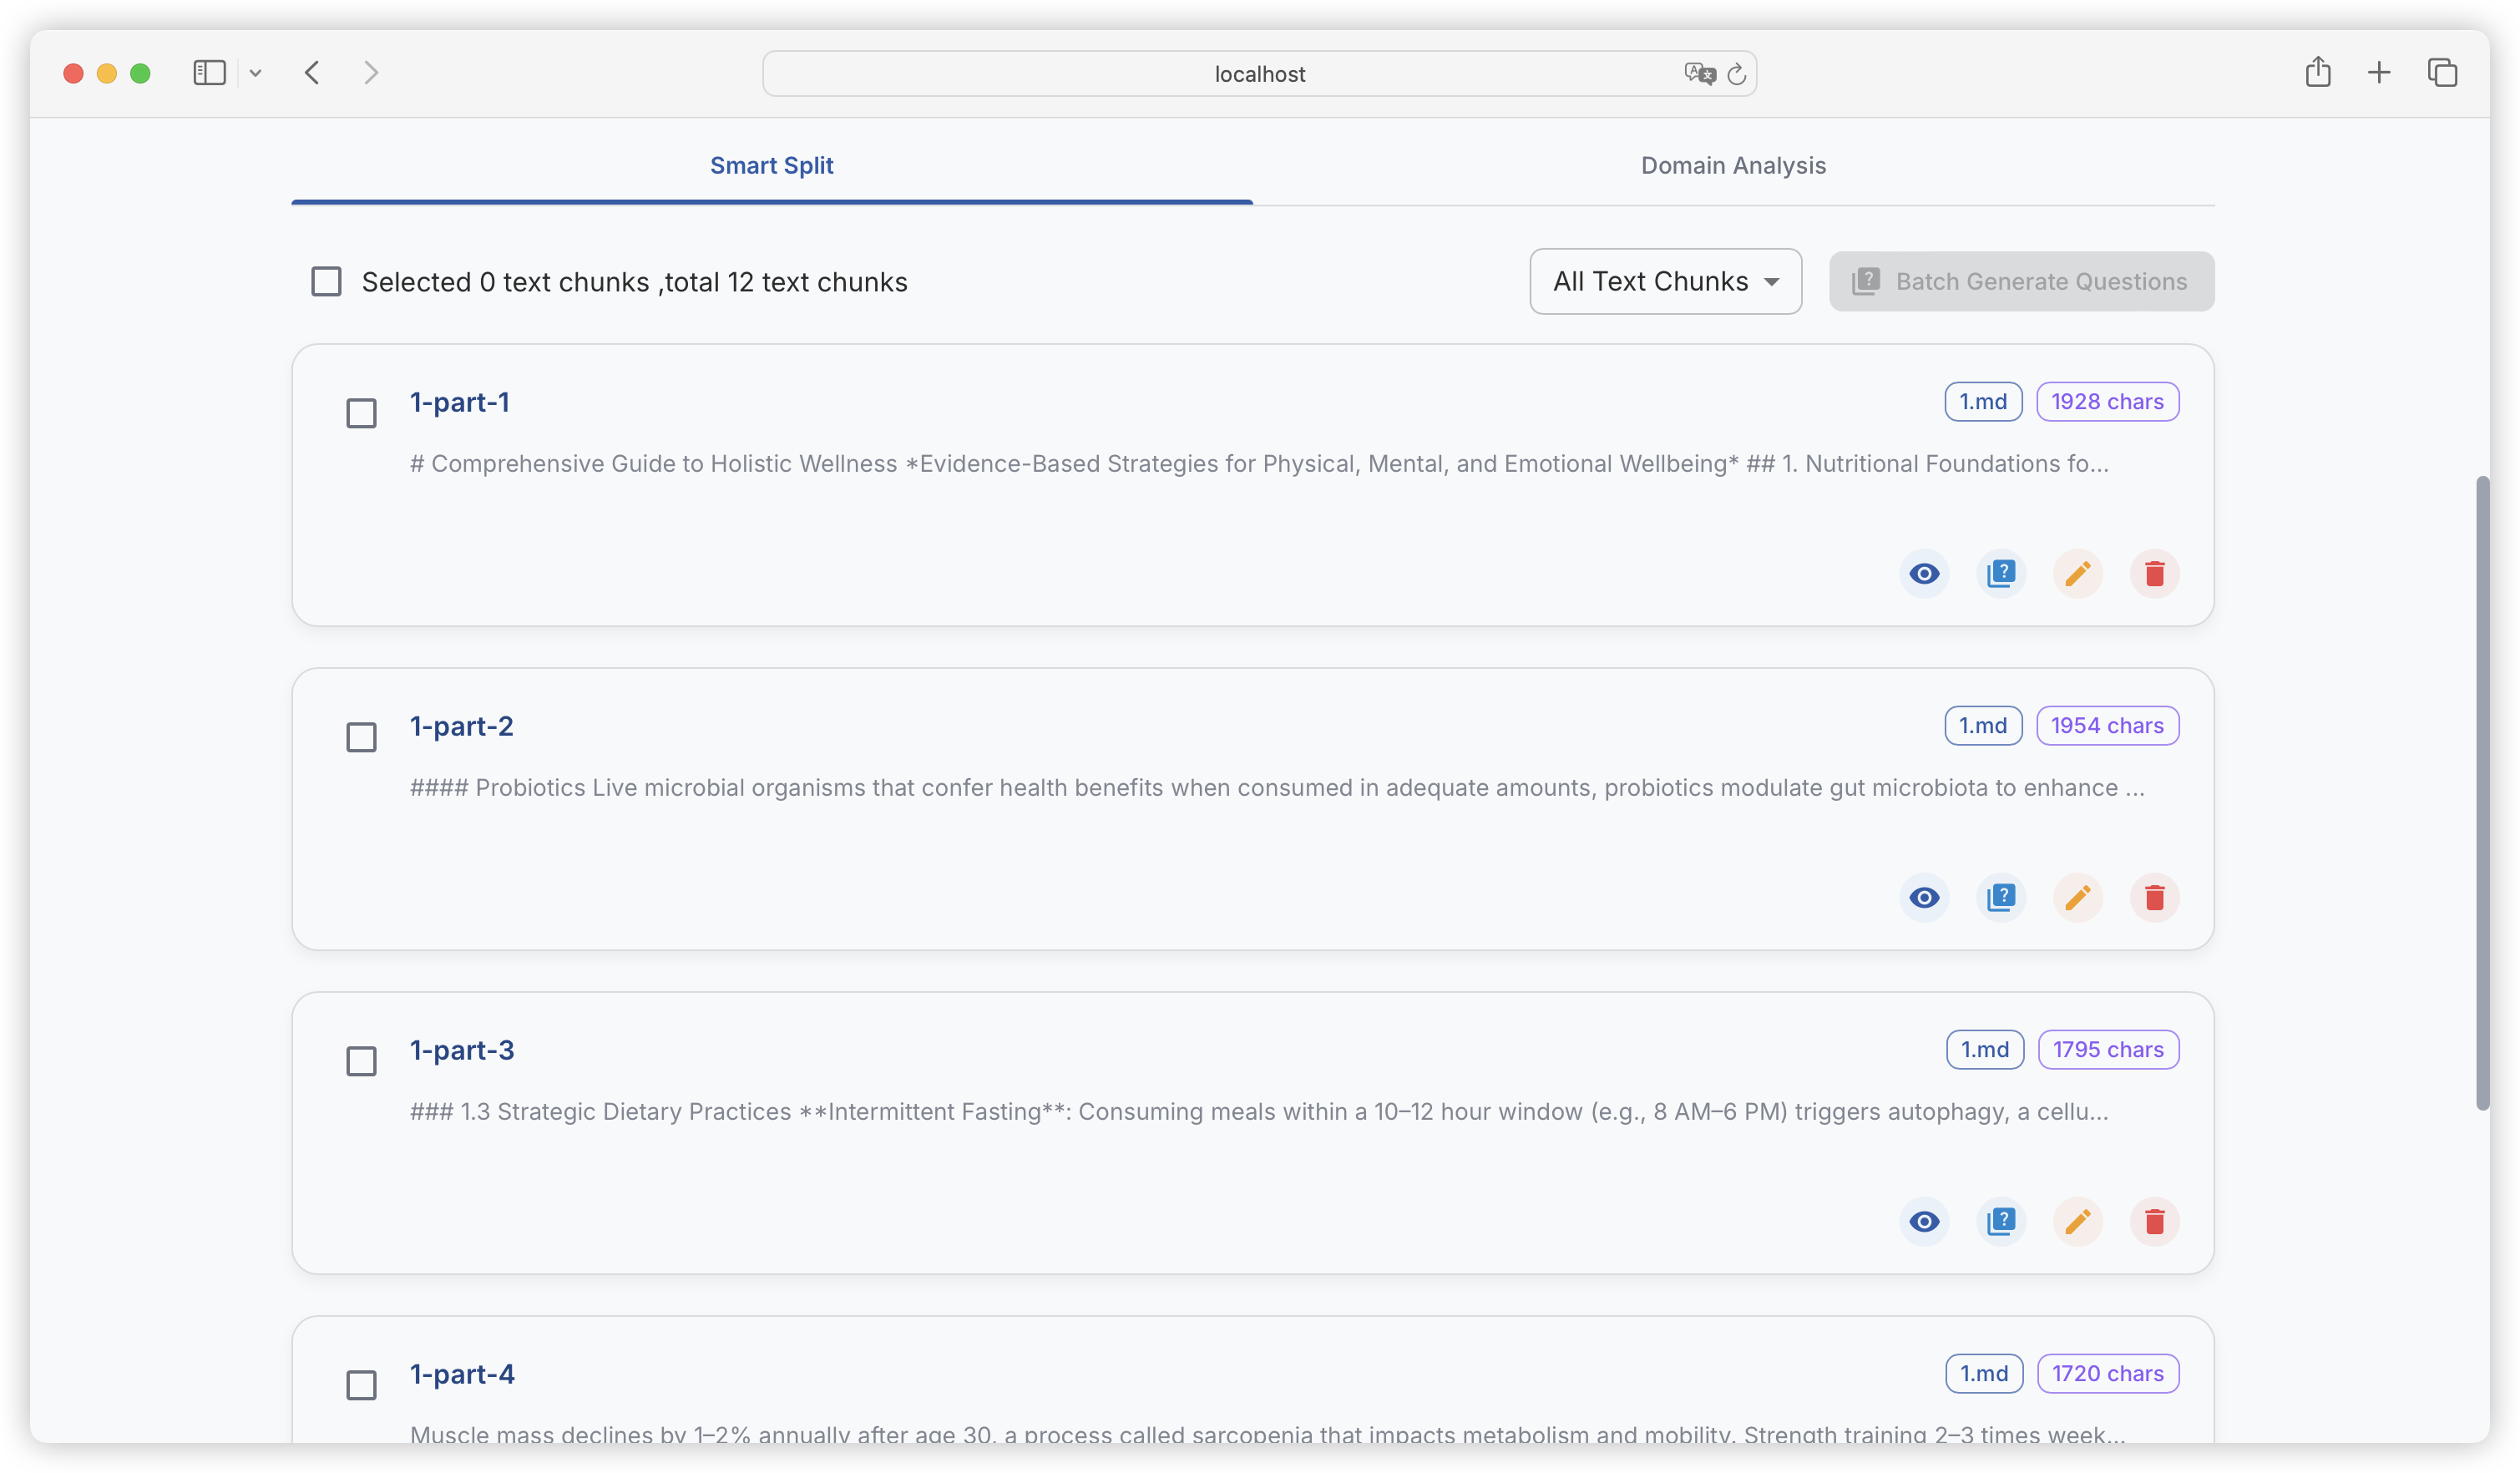Switch to the Domain Analysis tab
2520x1473 pixels.
click(1732, 166)
